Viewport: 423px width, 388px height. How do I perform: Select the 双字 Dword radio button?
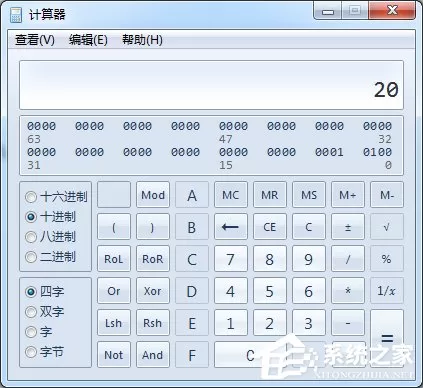pos(31,312)
